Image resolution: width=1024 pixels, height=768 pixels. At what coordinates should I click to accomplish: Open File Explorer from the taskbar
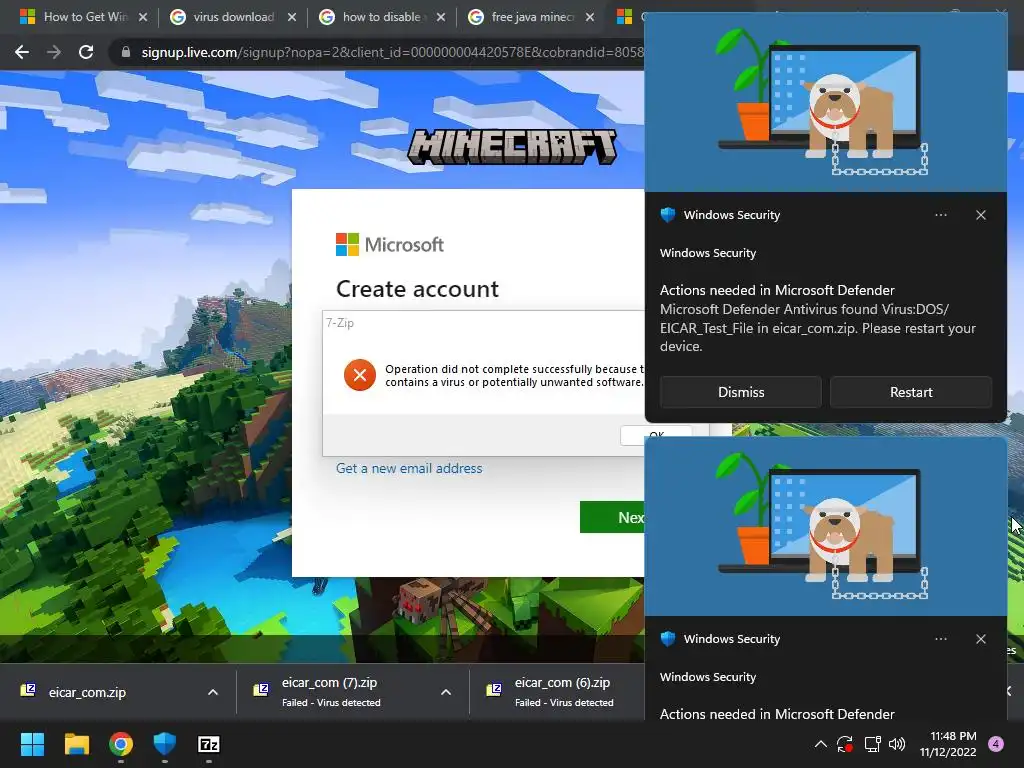pyautogui.click(x=76, y=744)
